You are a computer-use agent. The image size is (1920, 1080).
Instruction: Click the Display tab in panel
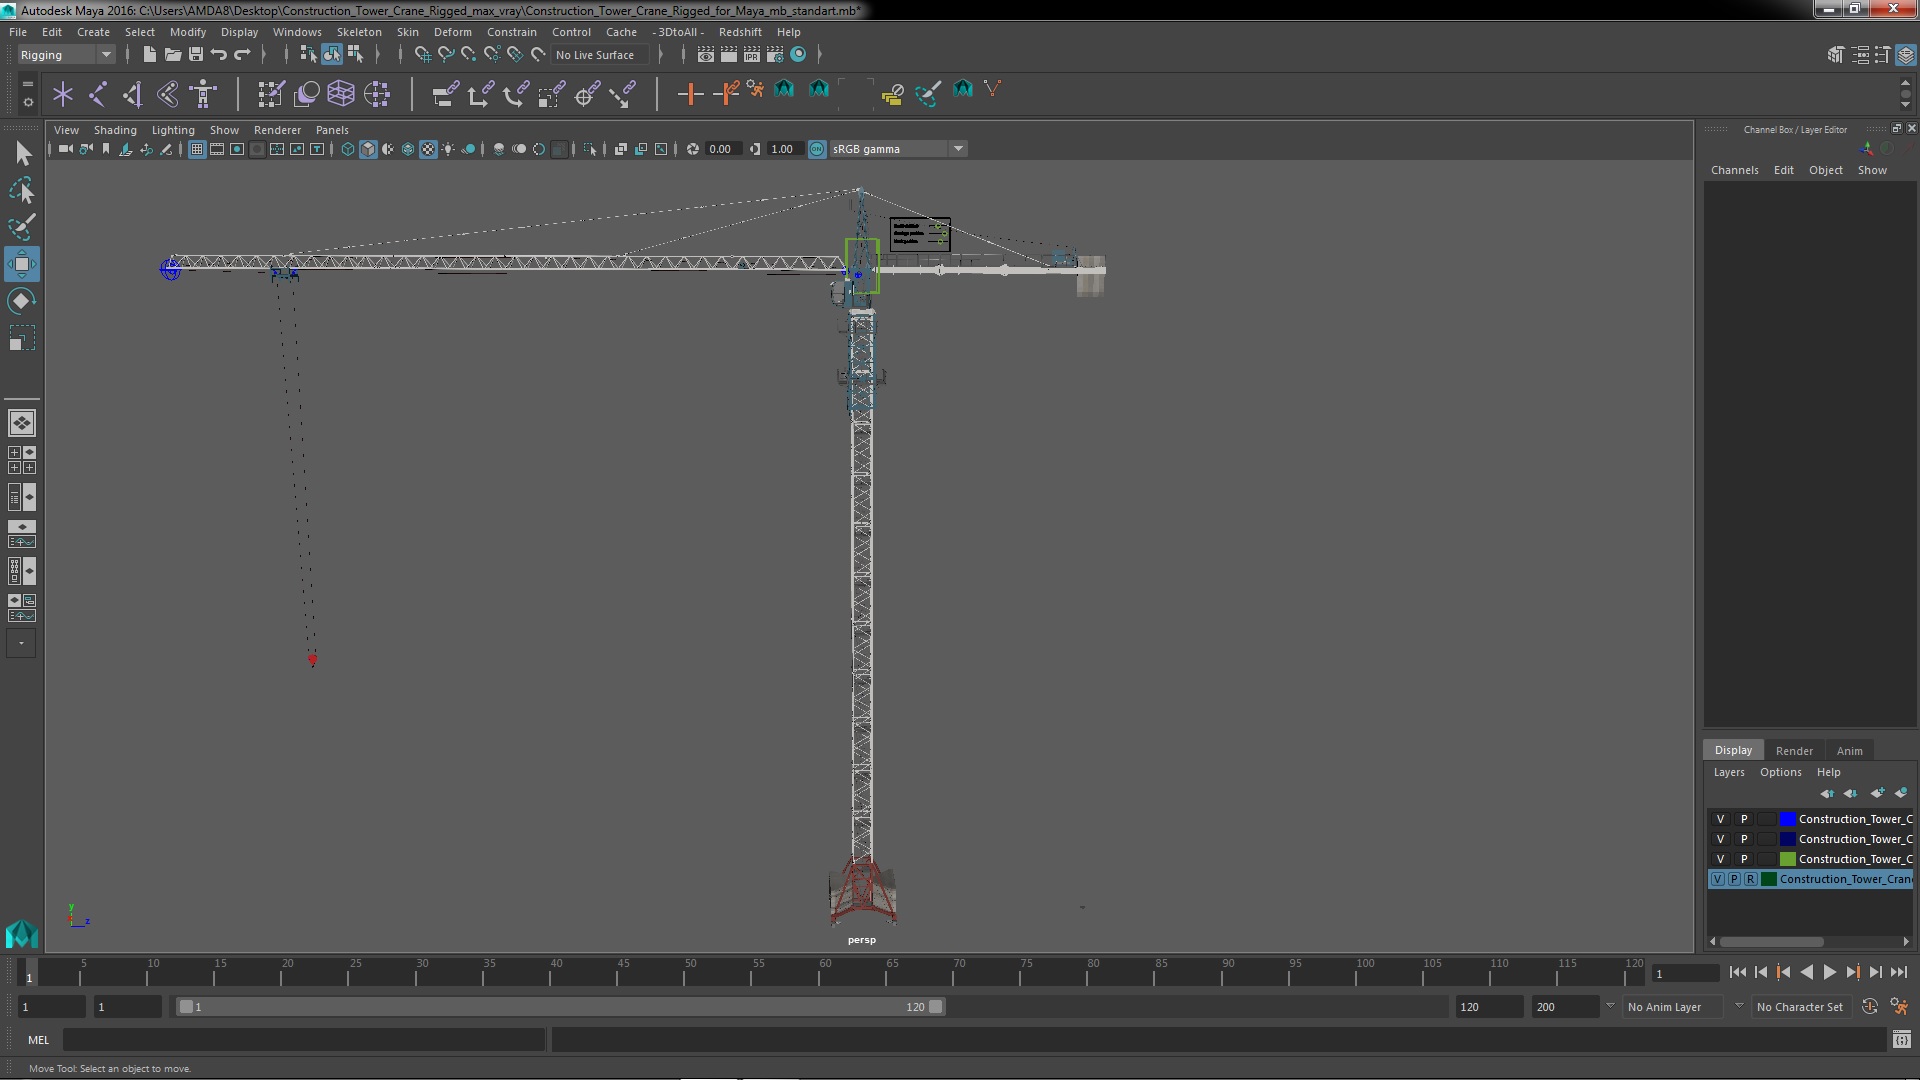1734,749
